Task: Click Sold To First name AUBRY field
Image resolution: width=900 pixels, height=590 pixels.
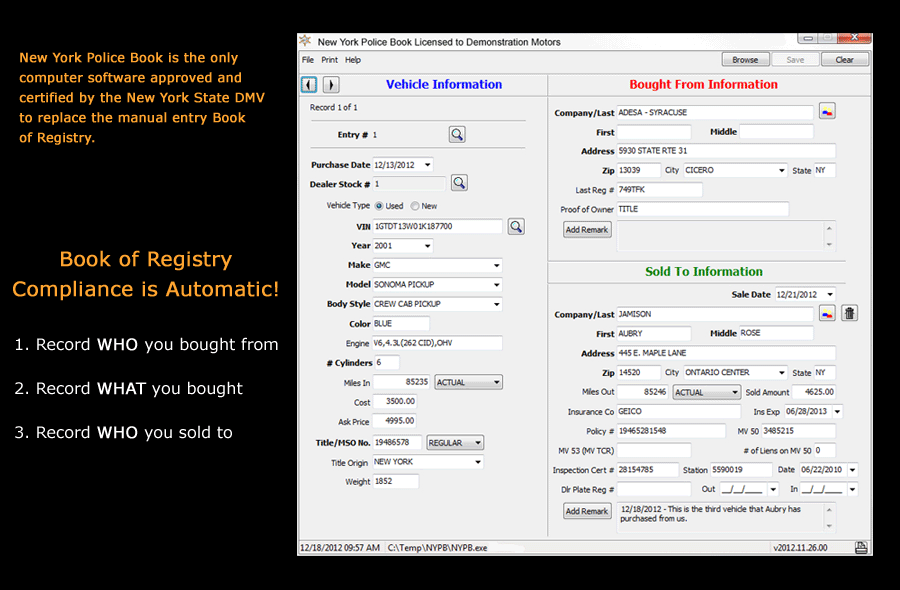Action: [654, 333]
